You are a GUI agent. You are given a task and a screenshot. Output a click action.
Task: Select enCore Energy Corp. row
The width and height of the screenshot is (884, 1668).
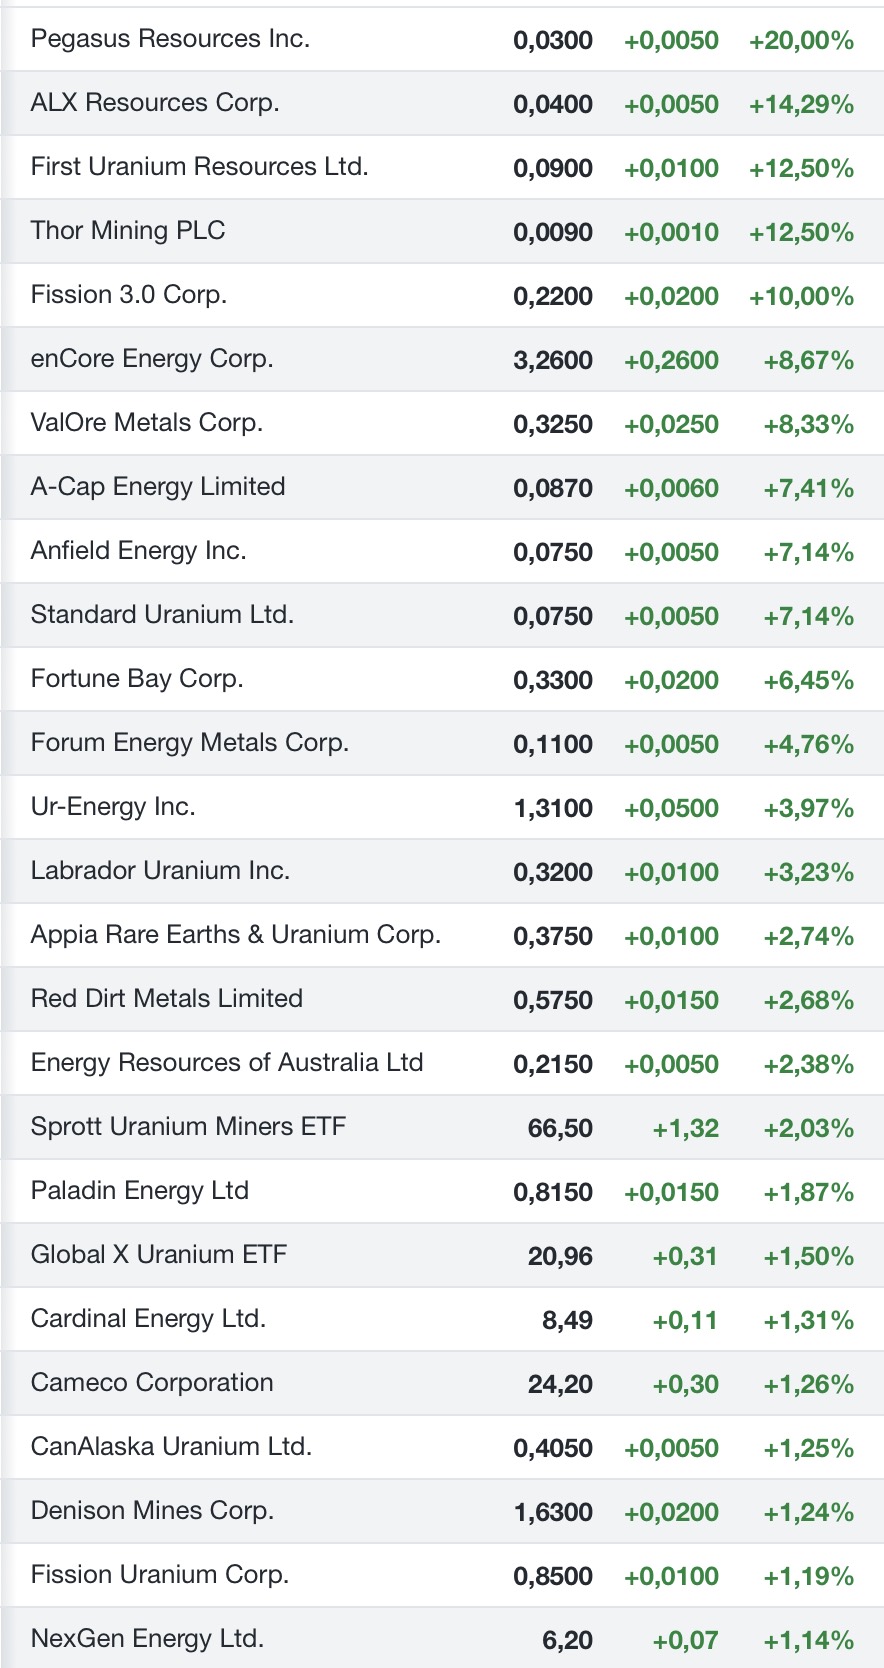point(152,359)
